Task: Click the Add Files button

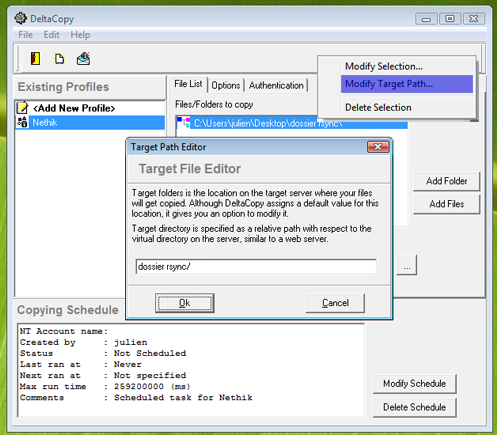Action: (x=446, y=204)
